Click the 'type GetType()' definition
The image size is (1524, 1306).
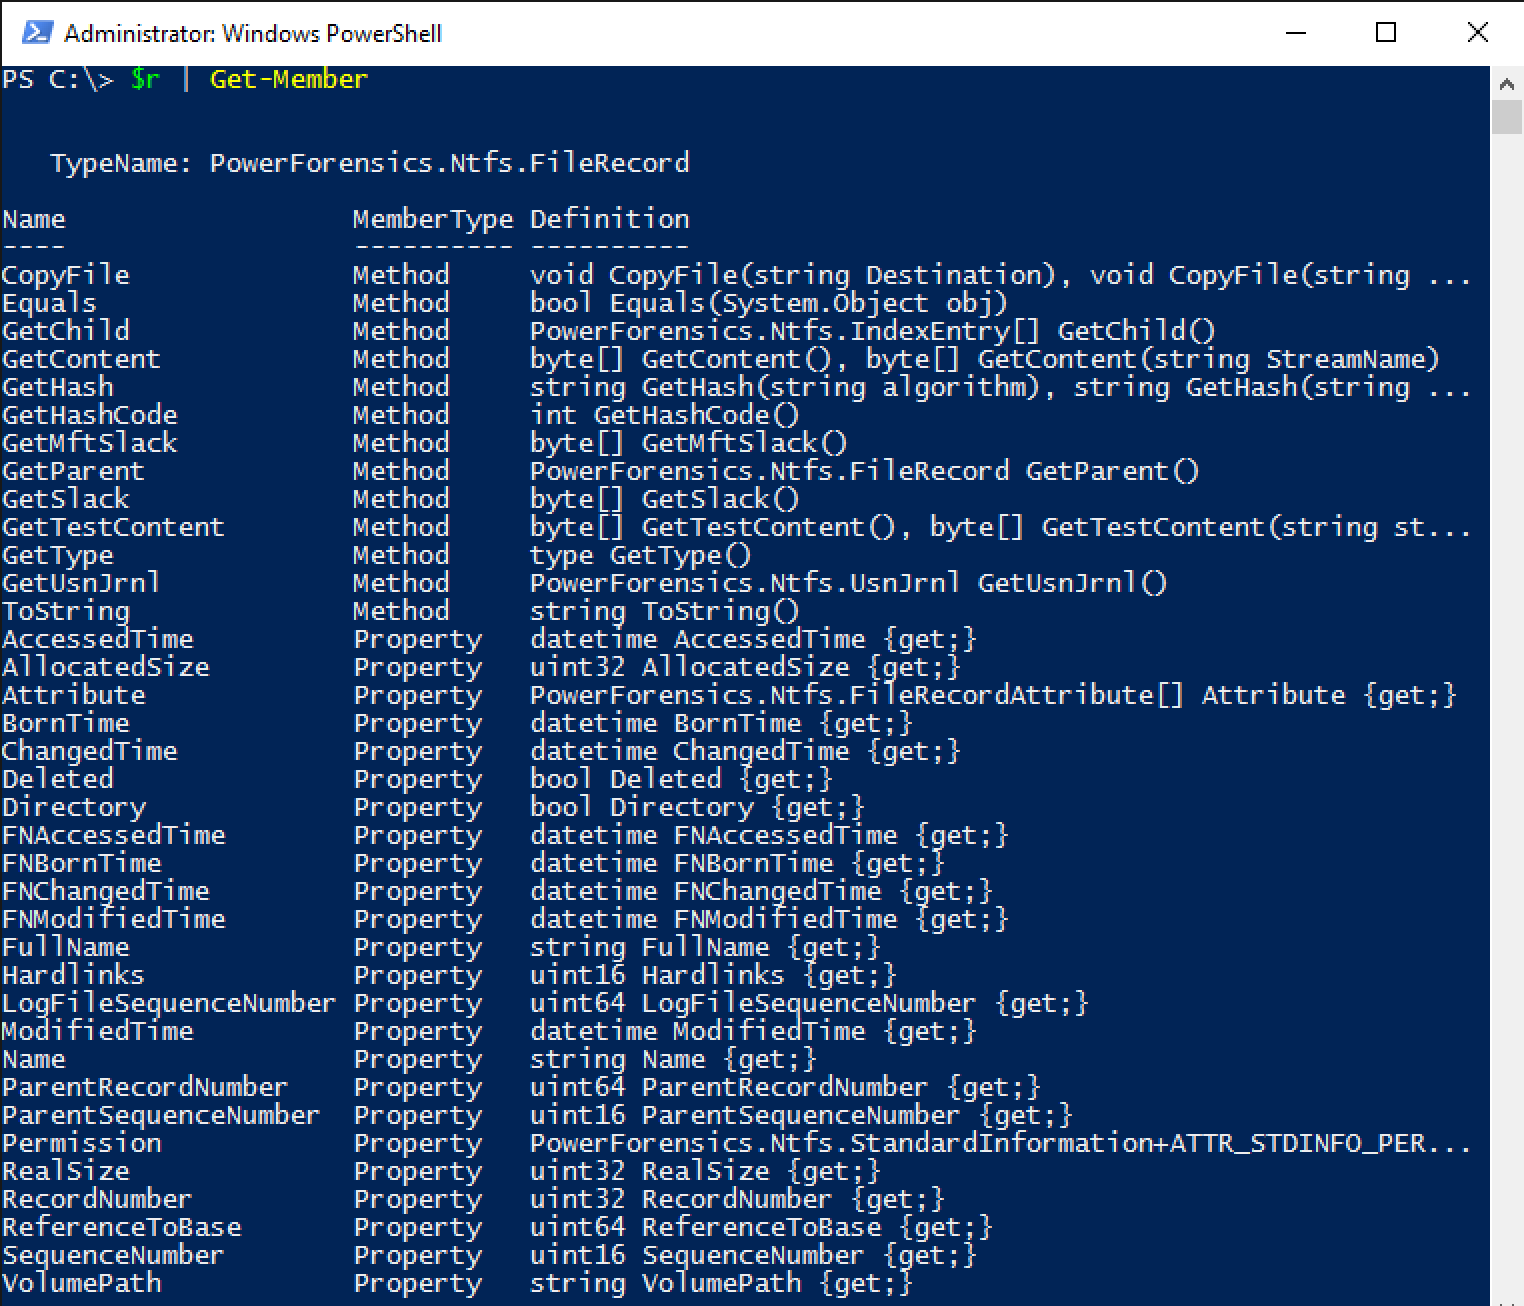coord(641,555)
